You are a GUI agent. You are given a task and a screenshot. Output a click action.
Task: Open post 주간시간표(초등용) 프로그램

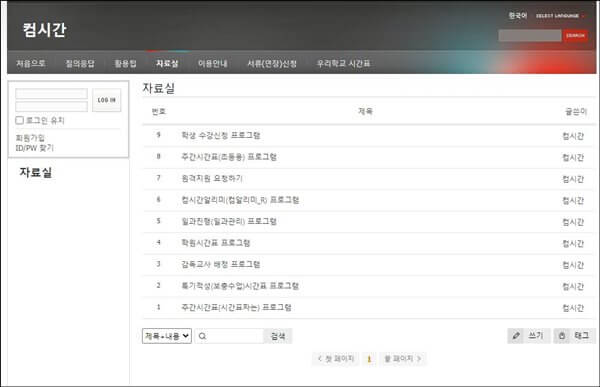tap(229, 157)
